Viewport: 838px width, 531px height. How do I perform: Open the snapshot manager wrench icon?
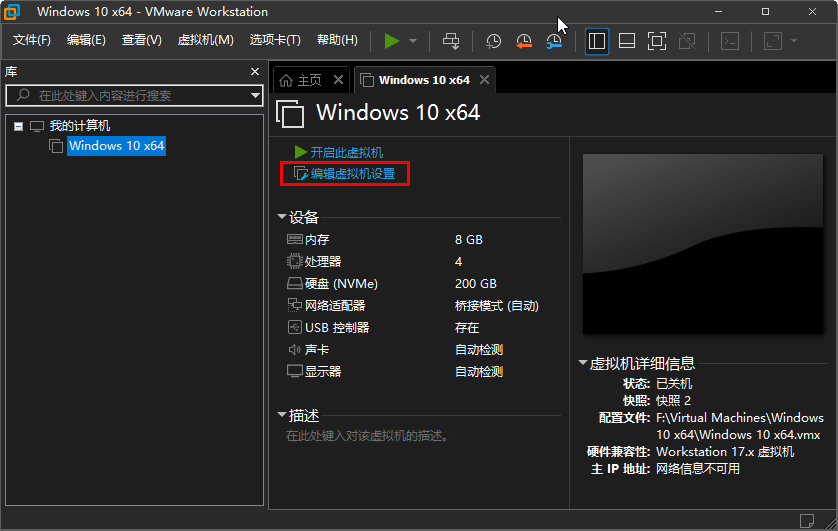coord(554,41)
